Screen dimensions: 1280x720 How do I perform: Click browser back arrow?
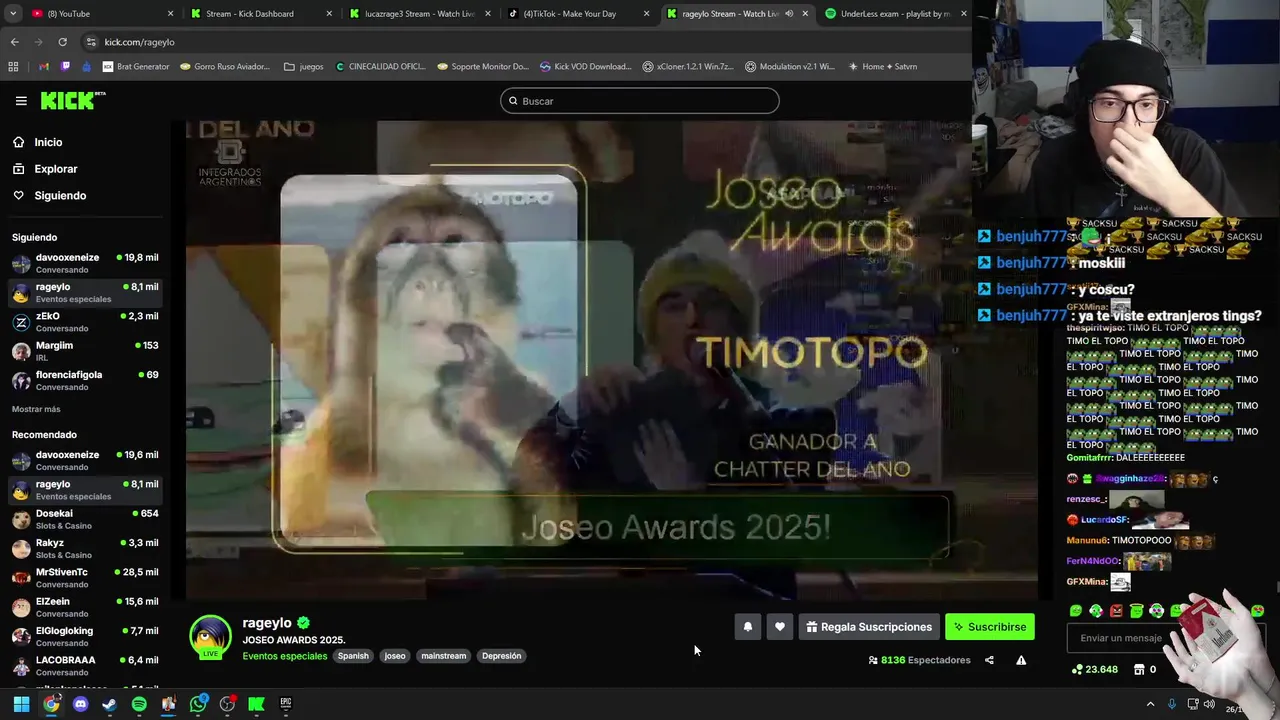click(x=14, y=42)
